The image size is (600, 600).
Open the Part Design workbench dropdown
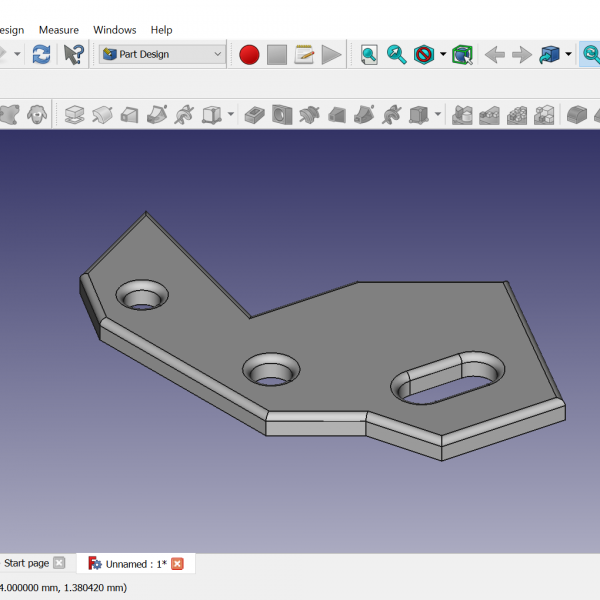coord(162,54)
